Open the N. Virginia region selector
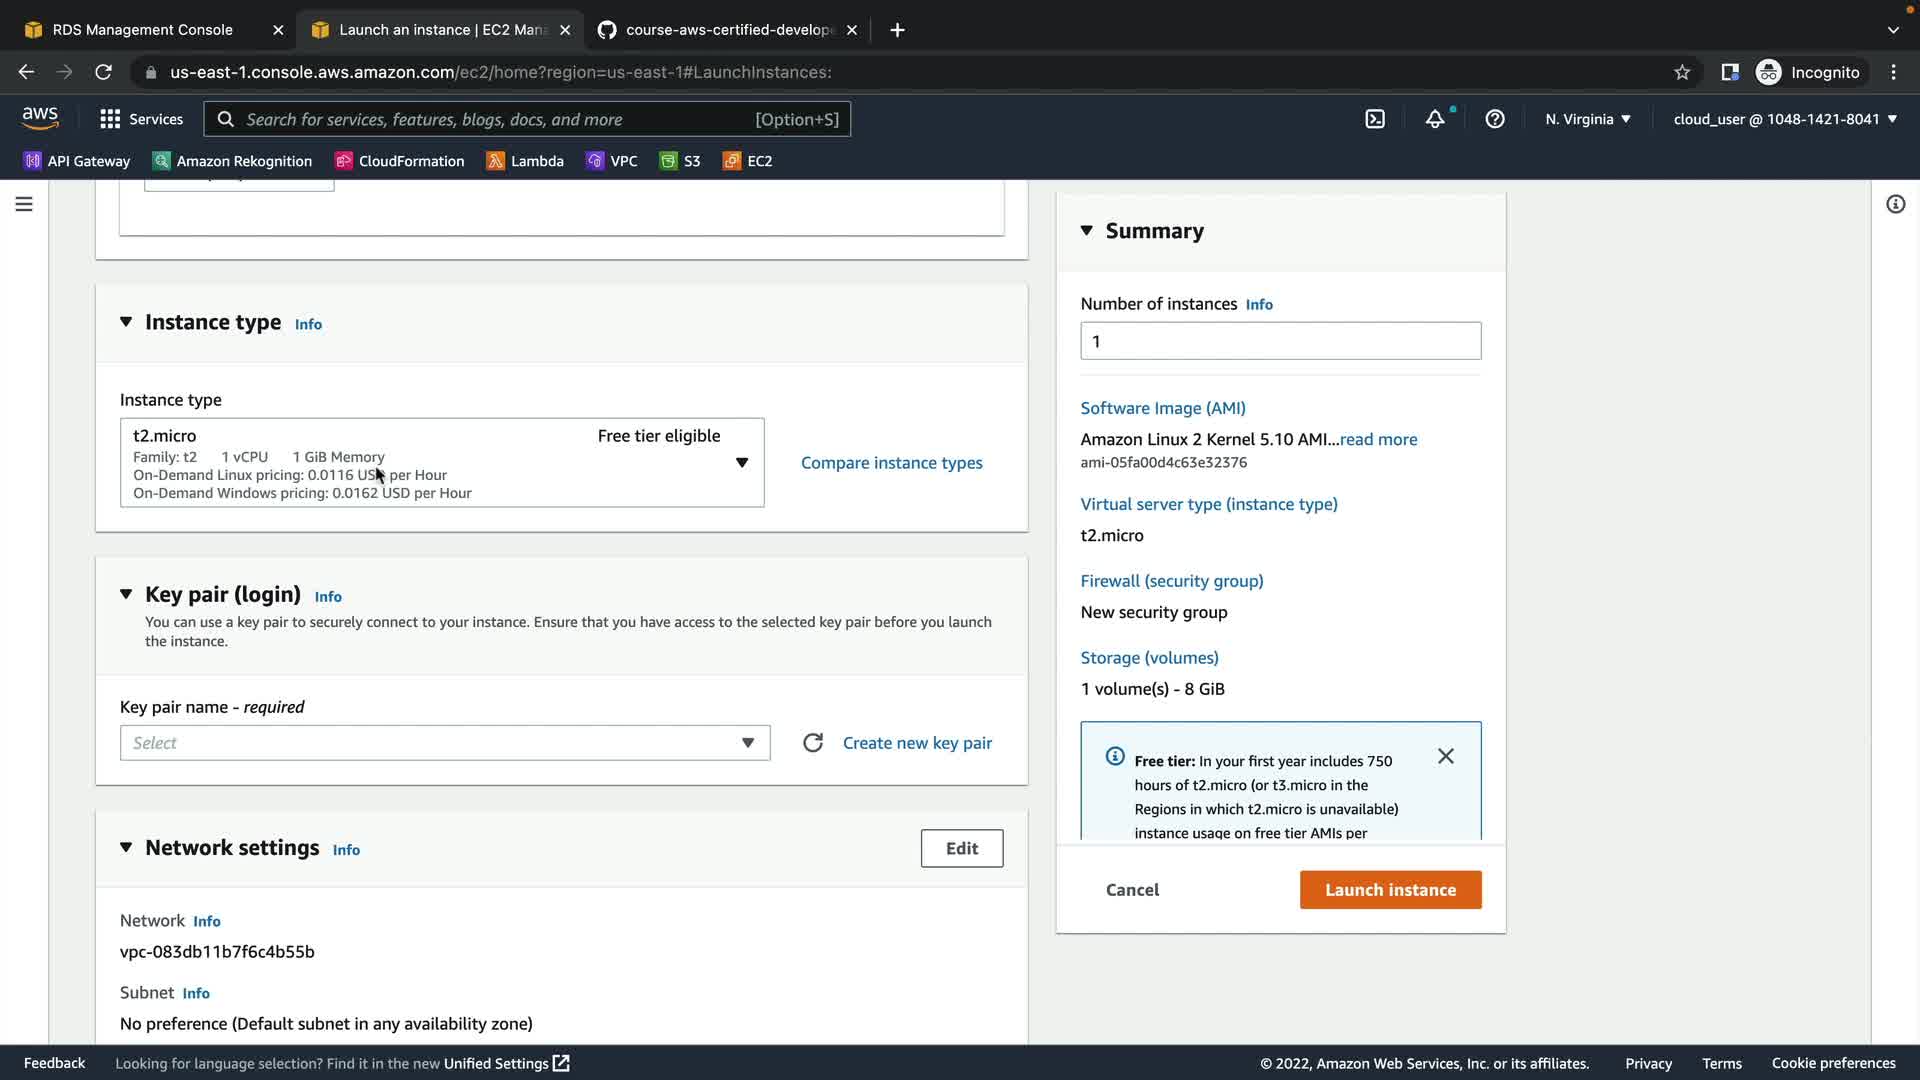This screenshot has width=1920, height=1080. pyautogui.click(x=1587, y=119)
